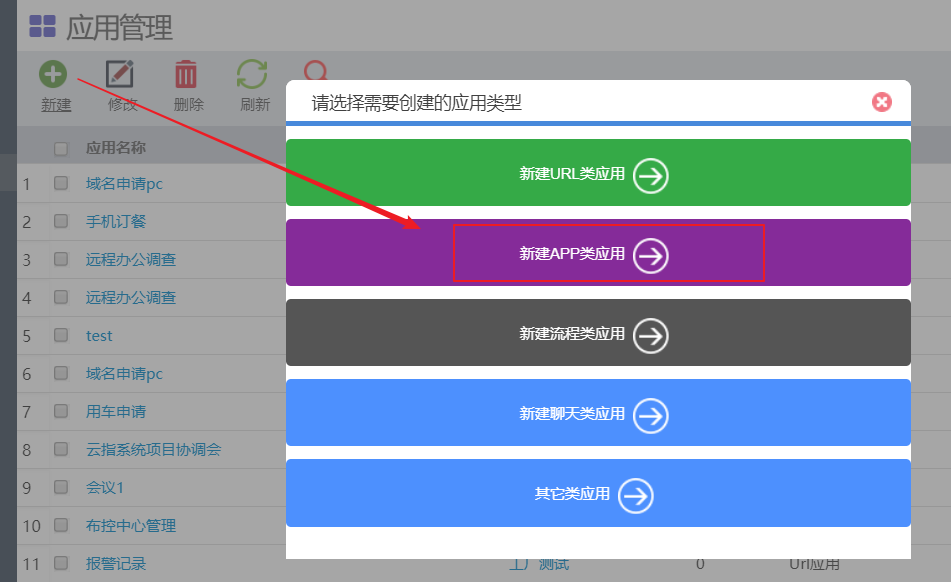The height and width of the screenshot is (582, 951).
Task: Click the 报警记录 application link
Action: coord(116,563)
